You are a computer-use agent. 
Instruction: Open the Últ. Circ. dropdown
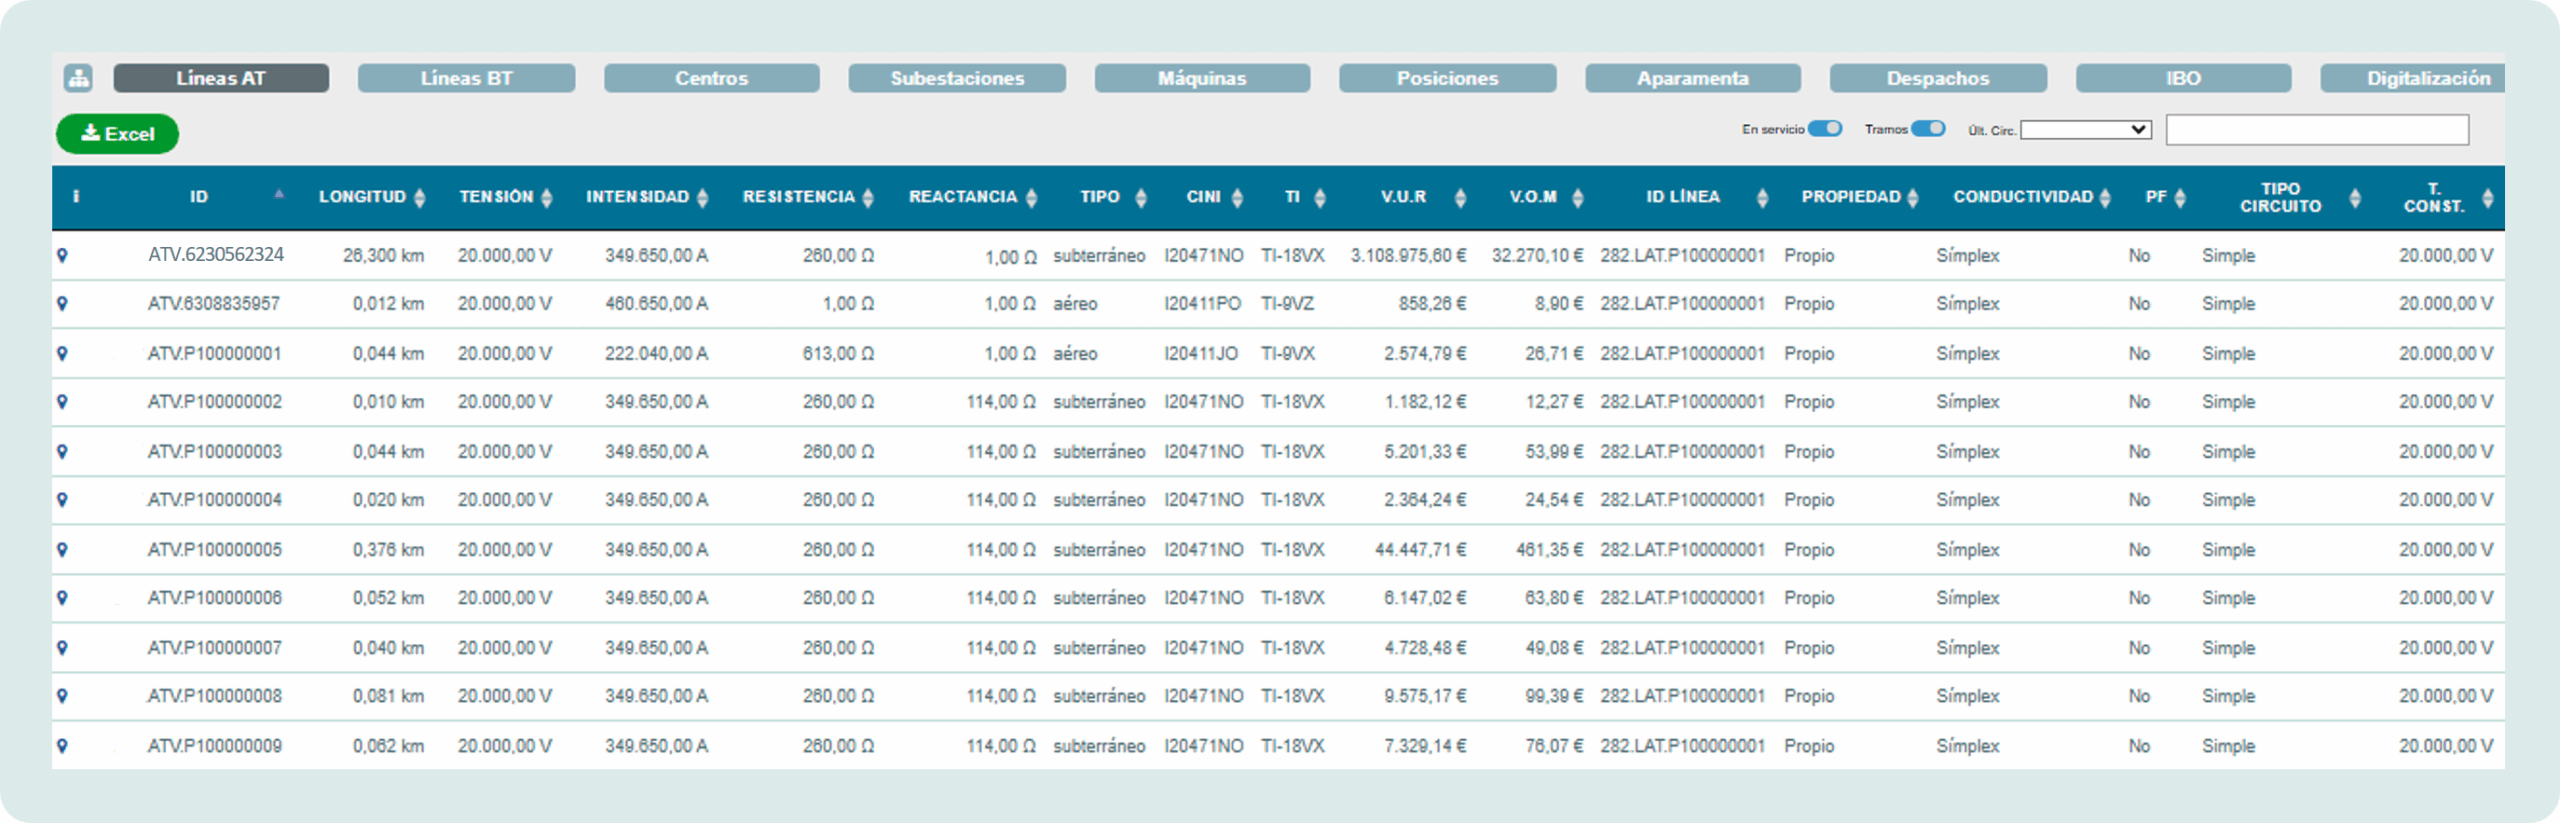(x=2085, y=130)
